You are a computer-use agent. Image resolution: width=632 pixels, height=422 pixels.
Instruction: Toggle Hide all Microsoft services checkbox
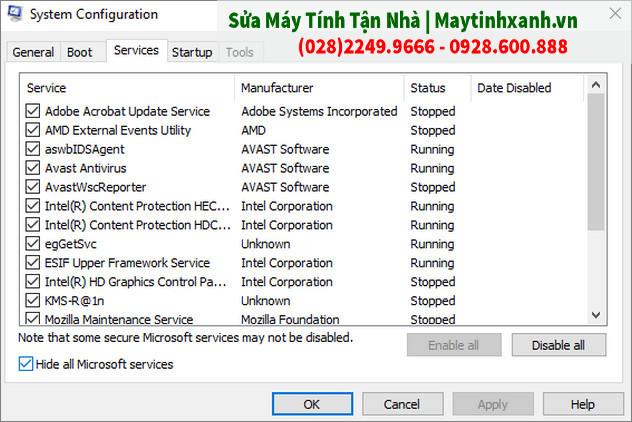pos(26,364)
